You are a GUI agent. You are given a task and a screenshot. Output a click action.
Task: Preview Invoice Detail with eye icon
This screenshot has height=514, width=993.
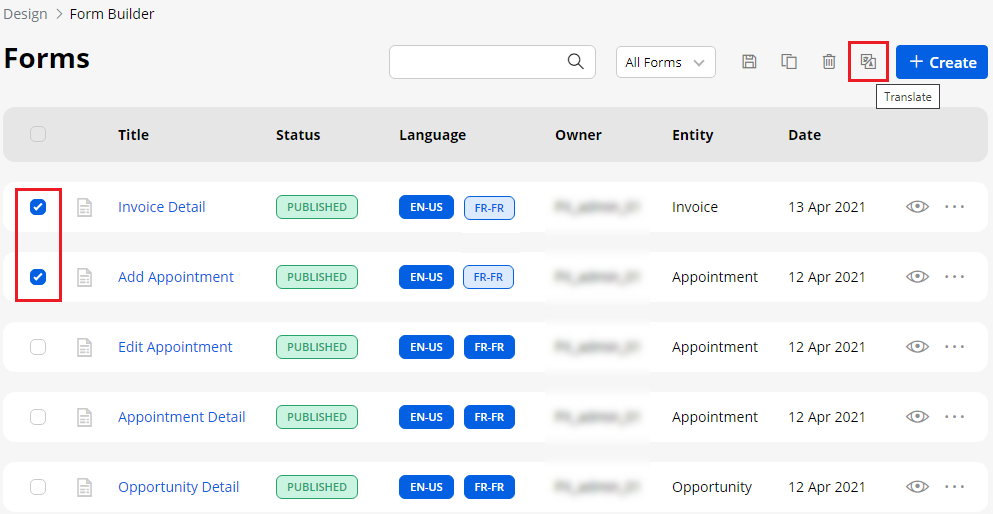pos(917,207)
